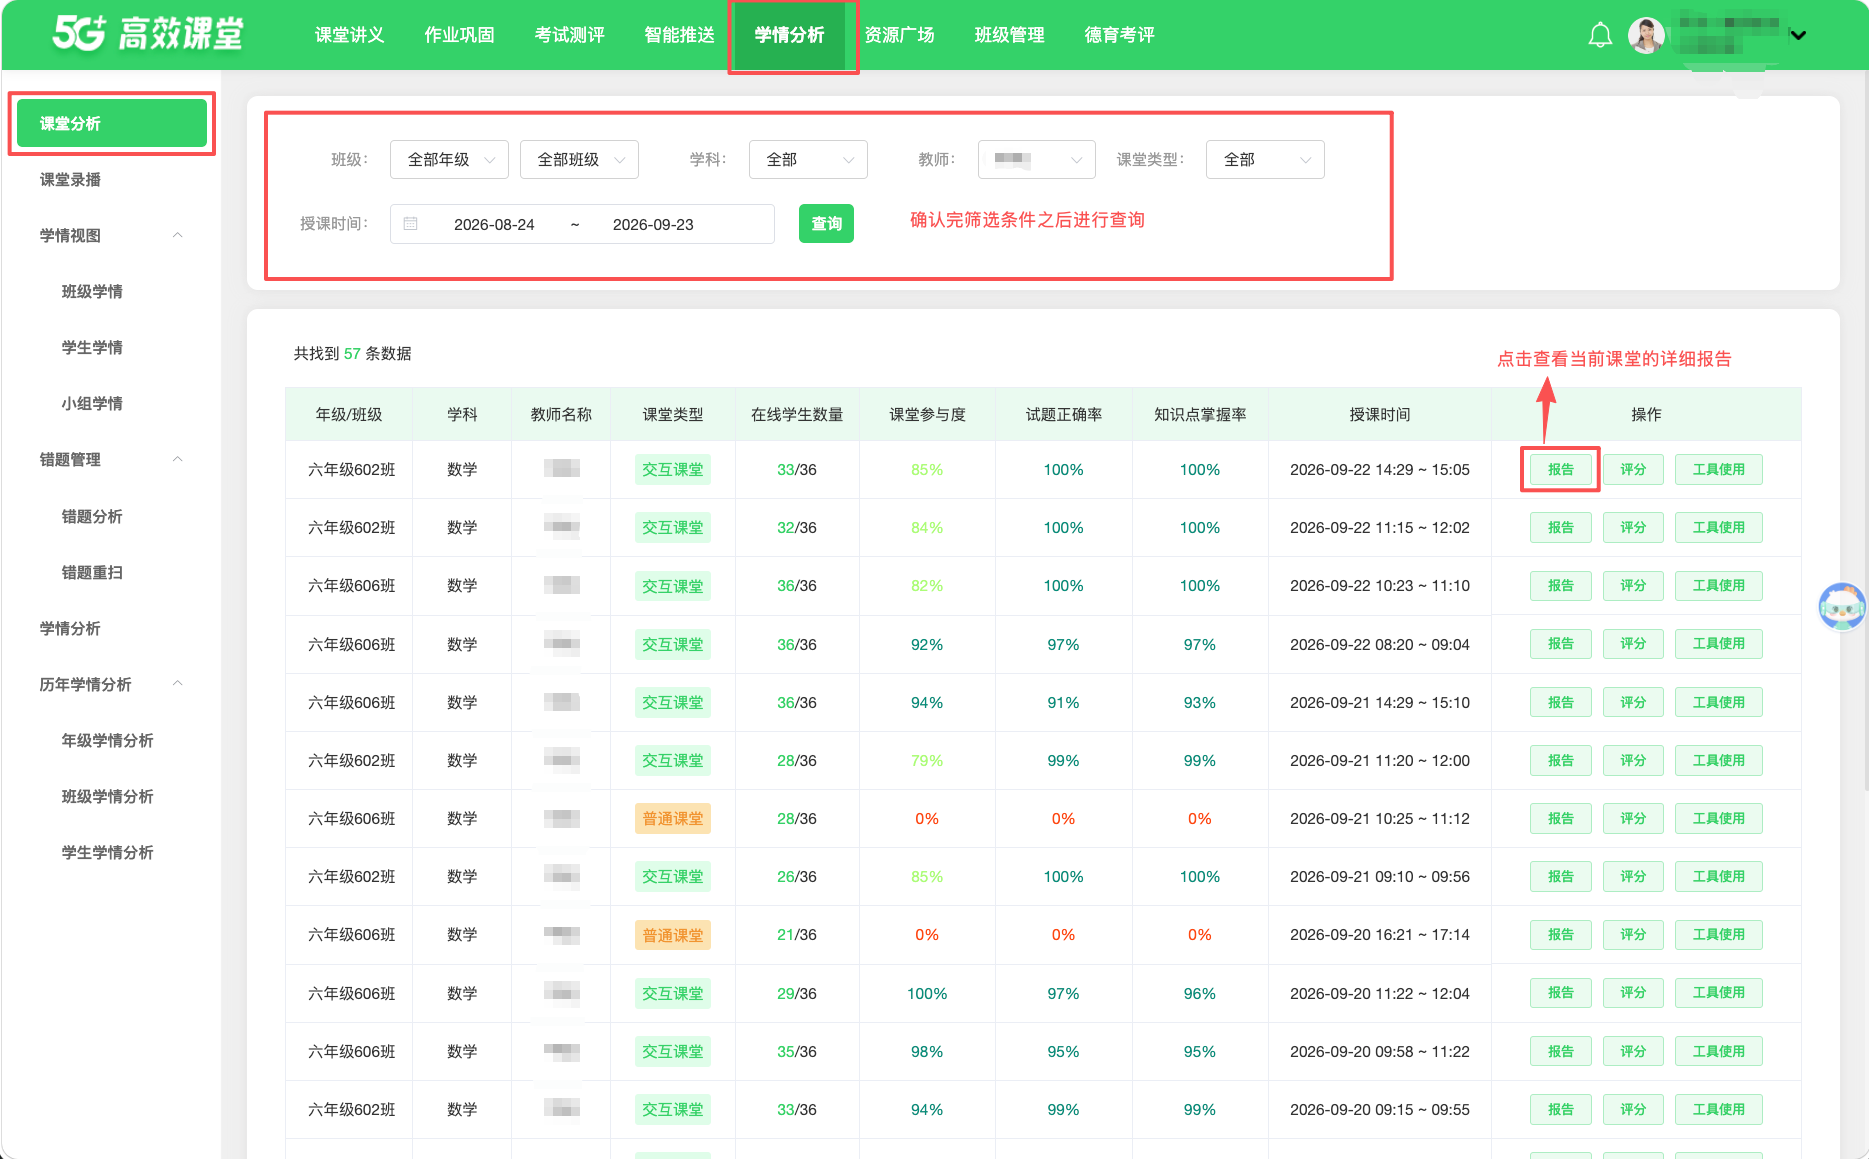Click 工具使用 for the 2026-09-22 10:23 class
The height and width of the screenshot is (1159, 1869).
point(1718,585)
